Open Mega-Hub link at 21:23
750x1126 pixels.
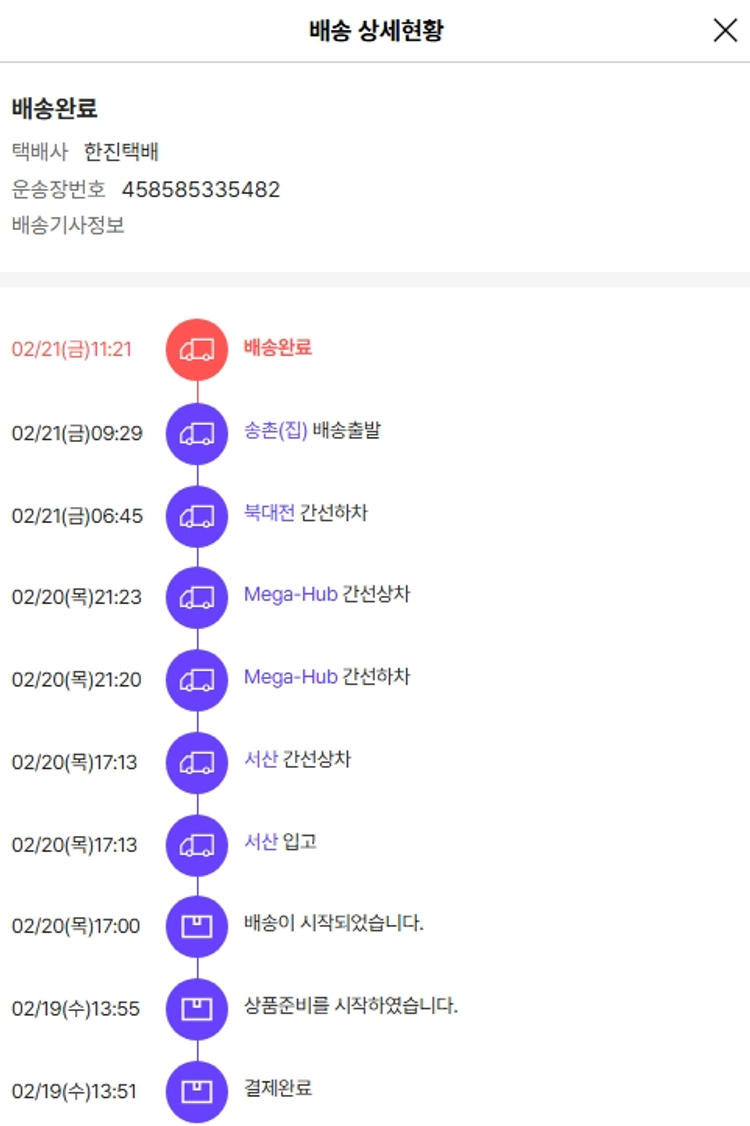[290, 594]
